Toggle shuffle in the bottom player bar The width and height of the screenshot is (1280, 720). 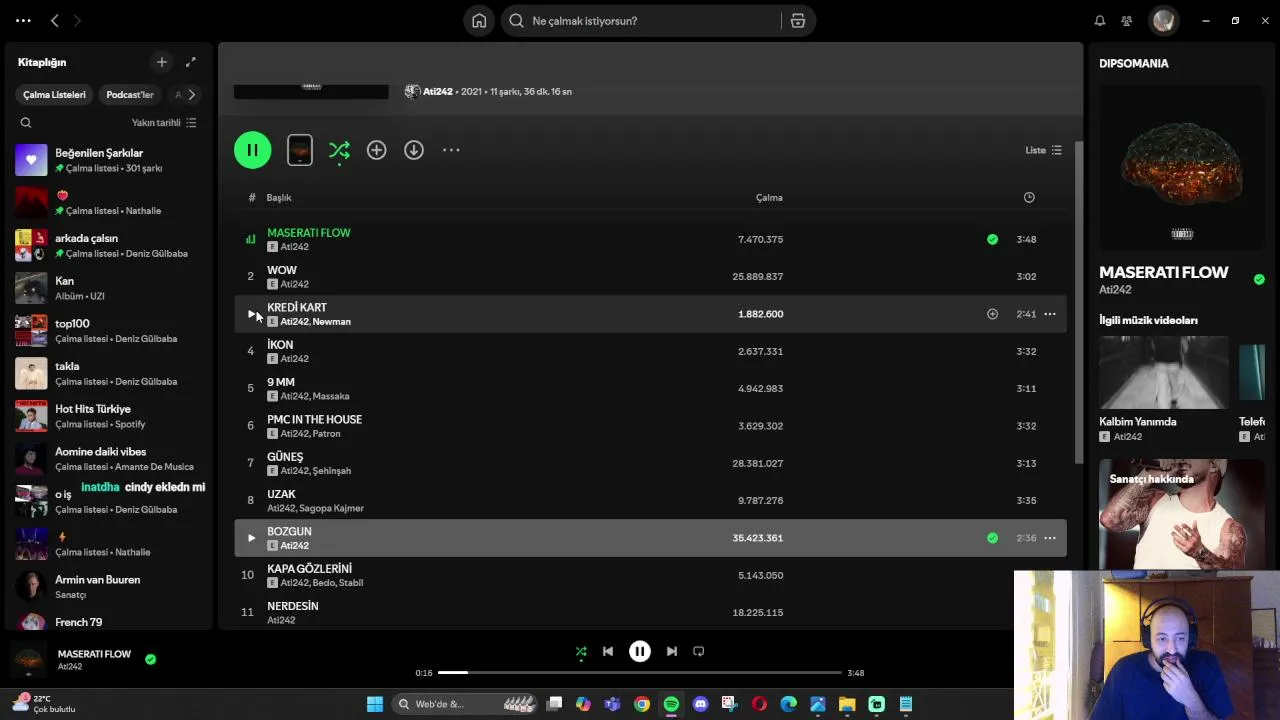581,651
